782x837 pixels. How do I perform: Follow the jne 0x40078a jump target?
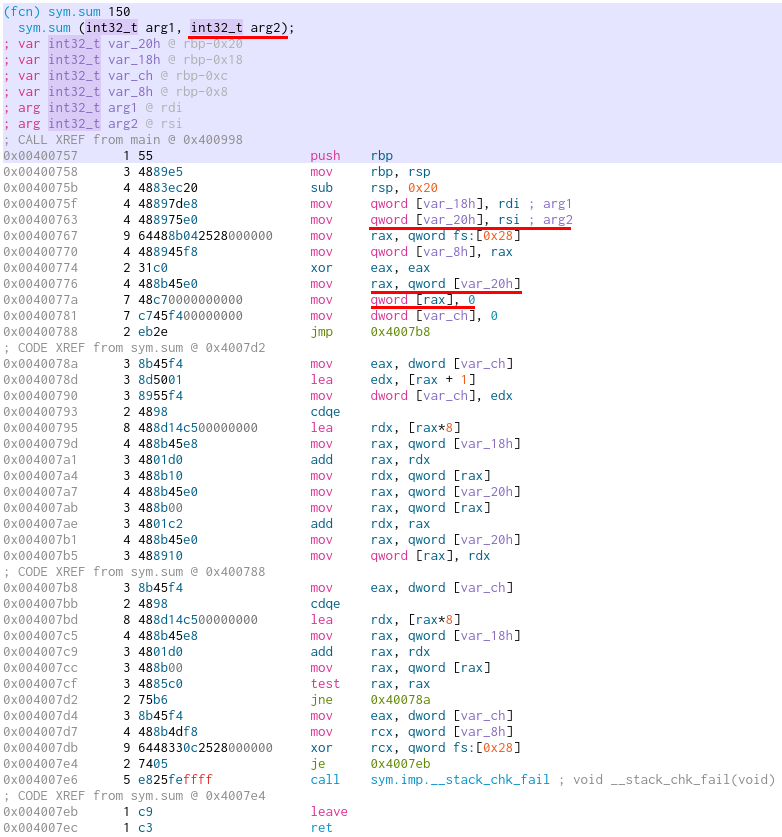coord(402,699)
